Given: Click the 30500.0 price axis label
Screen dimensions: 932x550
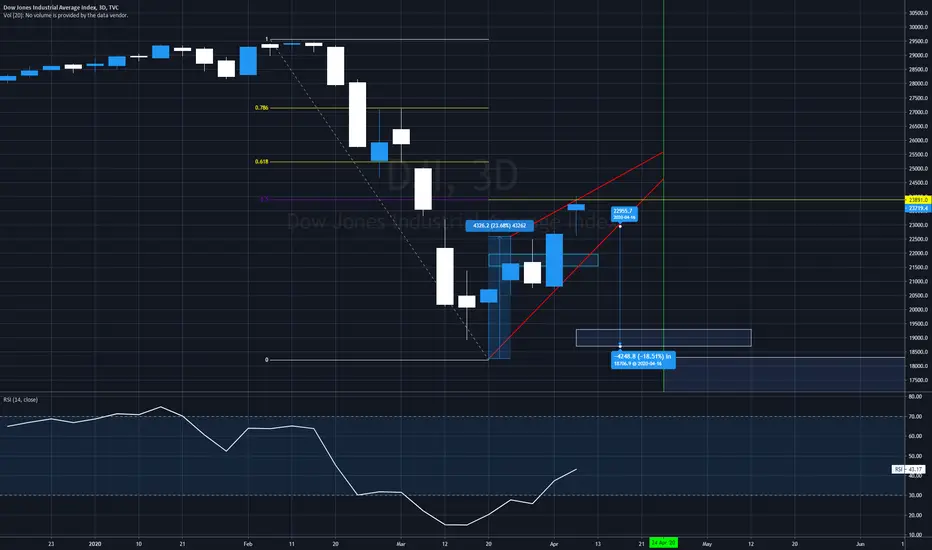Looking at the screenshot, I should (x=918, y=13).
